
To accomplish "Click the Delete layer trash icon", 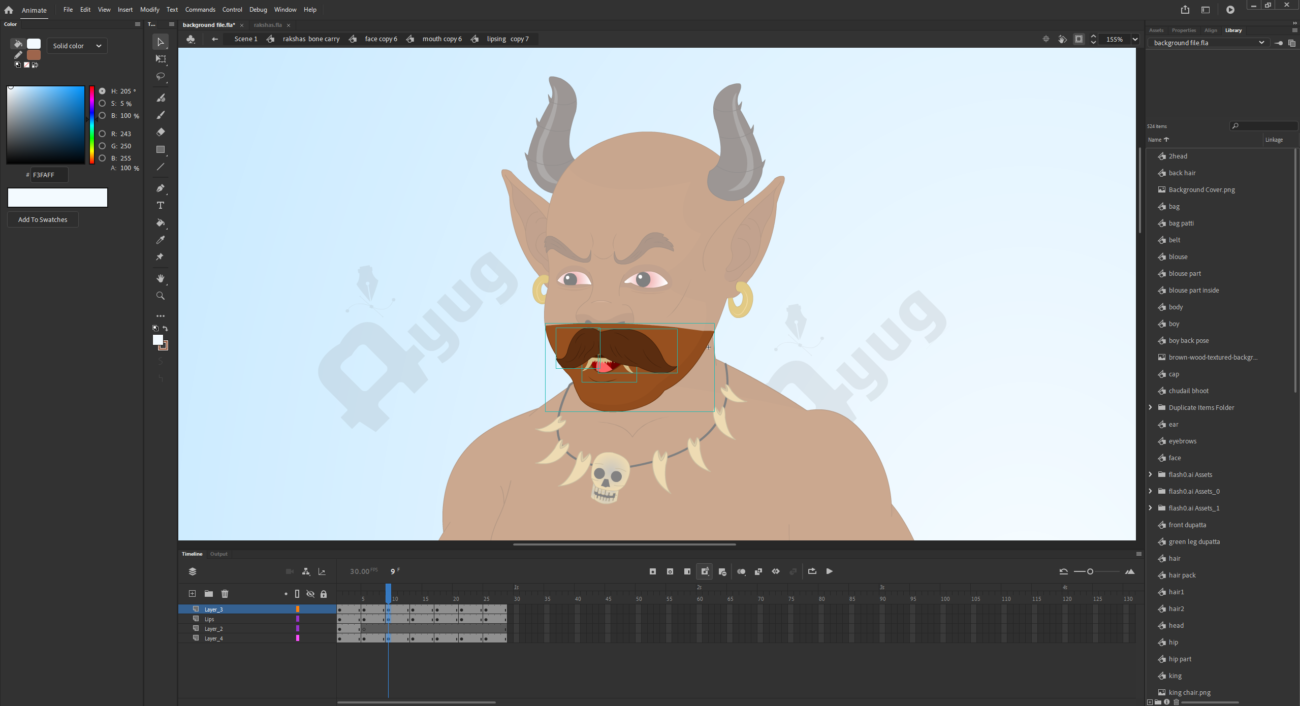I will pyautogui.click(x=225, y=594).
